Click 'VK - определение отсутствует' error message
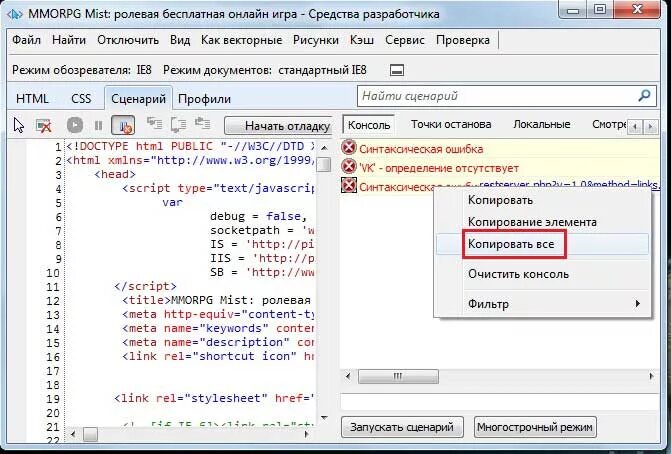Viewport: 671px width, 454px height. click(x=439, y=168)
